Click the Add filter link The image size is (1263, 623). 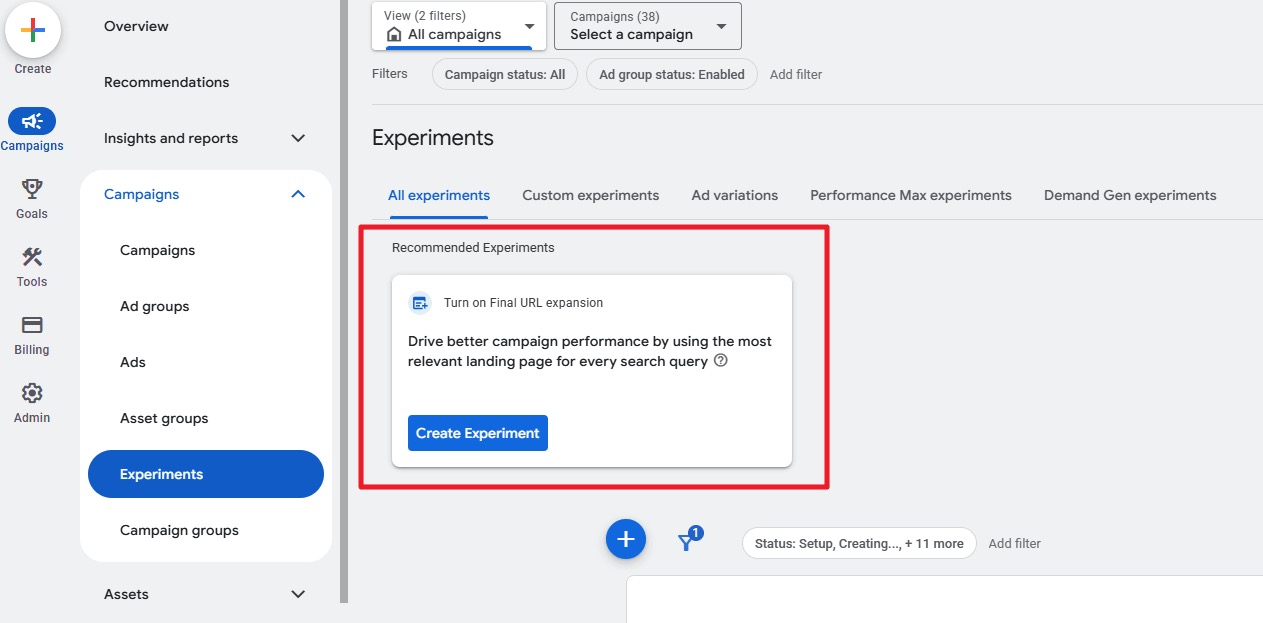tap(796, 74)
